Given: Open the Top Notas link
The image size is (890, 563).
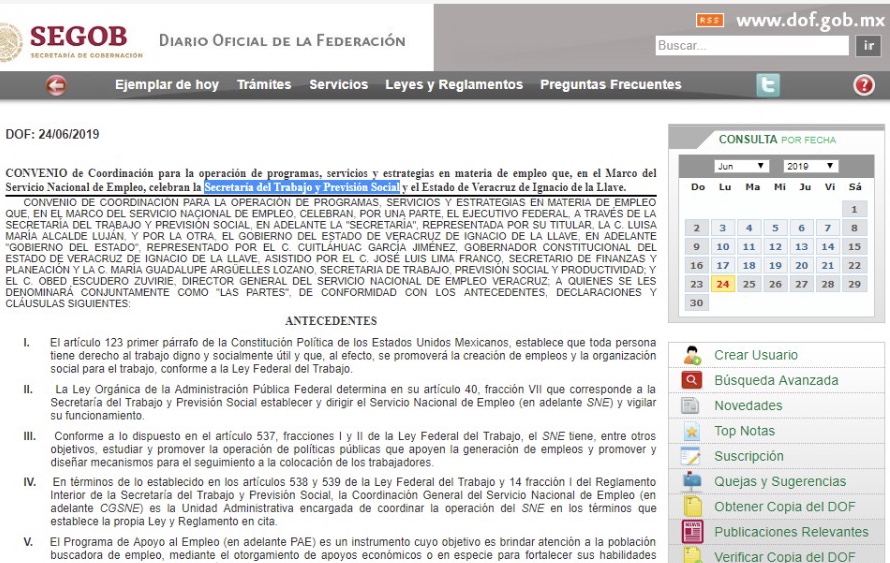Looking at the screenshot, I should (744, 431).
